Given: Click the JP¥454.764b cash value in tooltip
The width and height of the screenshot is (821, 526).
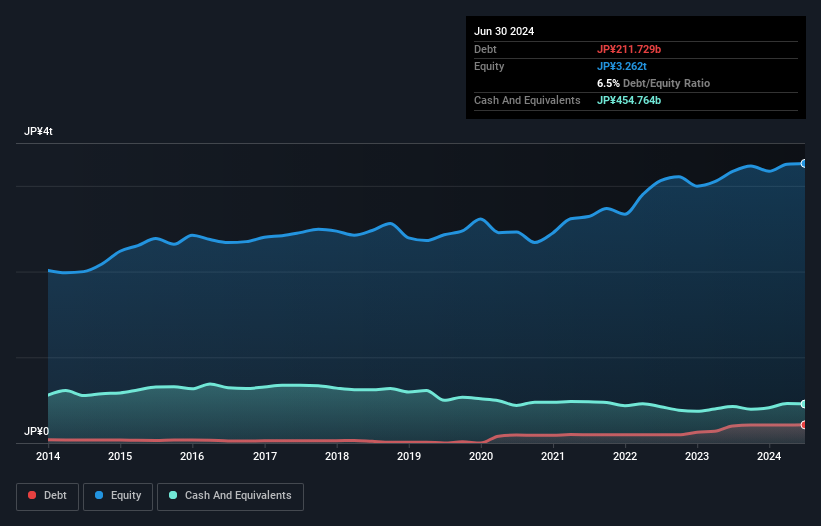Looking at the screenshot, I should [636, 100].
